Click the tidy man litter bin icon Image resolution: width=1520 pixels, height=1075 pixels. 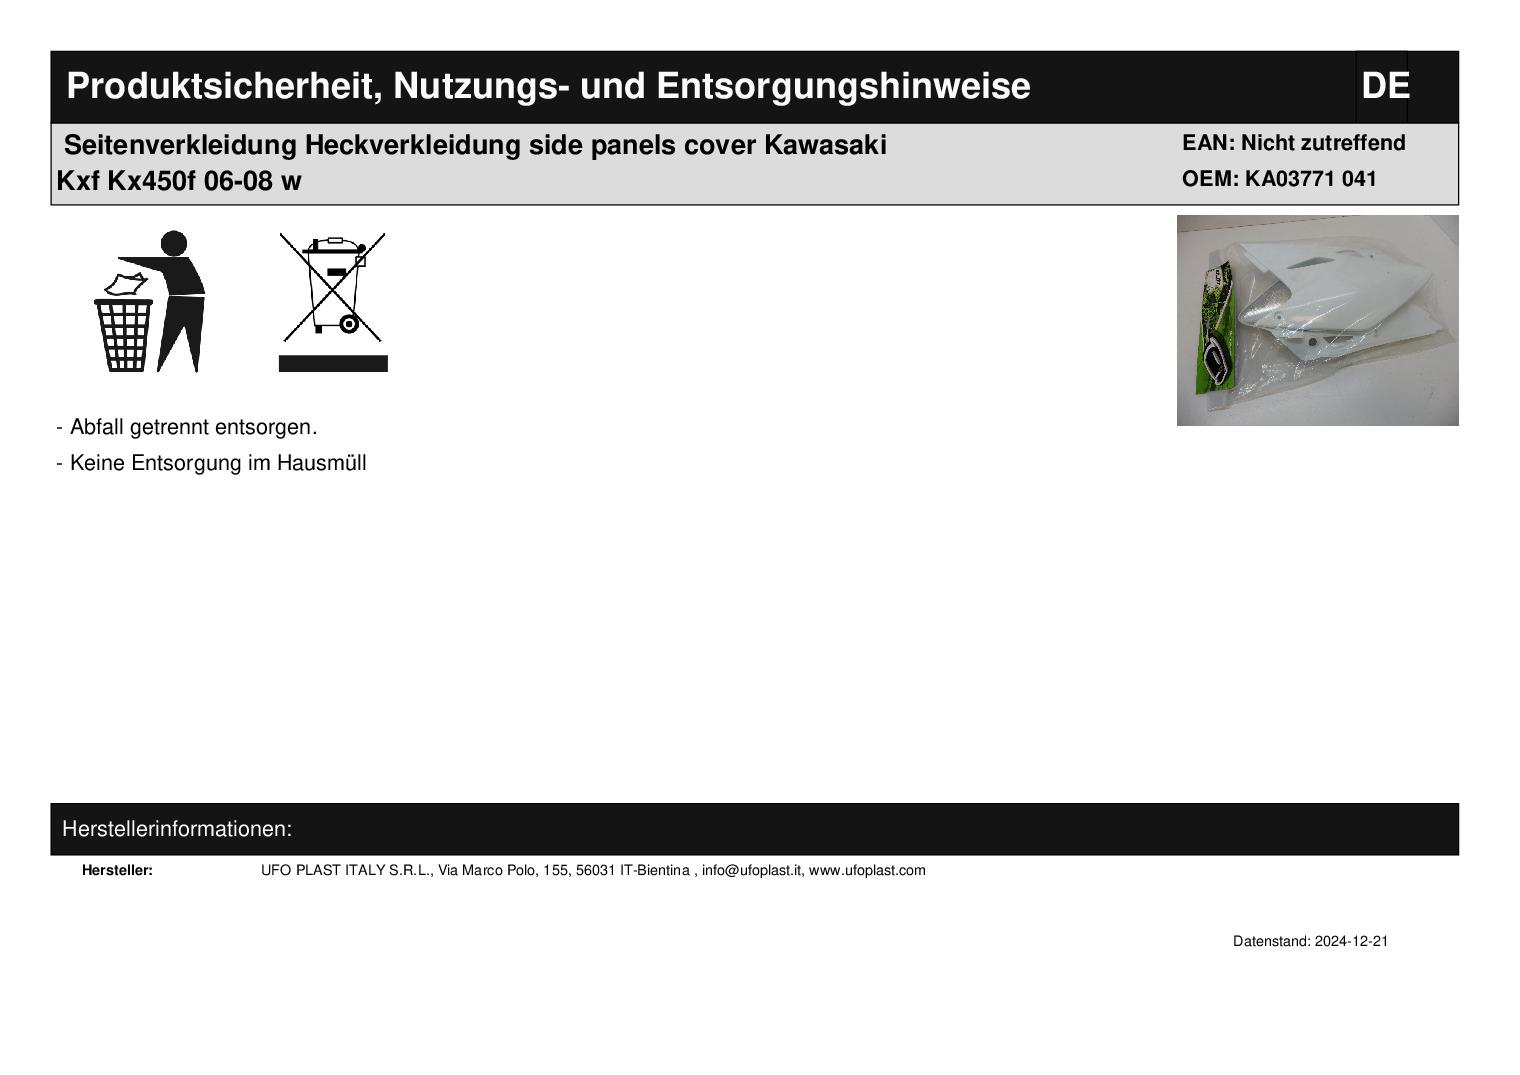[150, 301]
